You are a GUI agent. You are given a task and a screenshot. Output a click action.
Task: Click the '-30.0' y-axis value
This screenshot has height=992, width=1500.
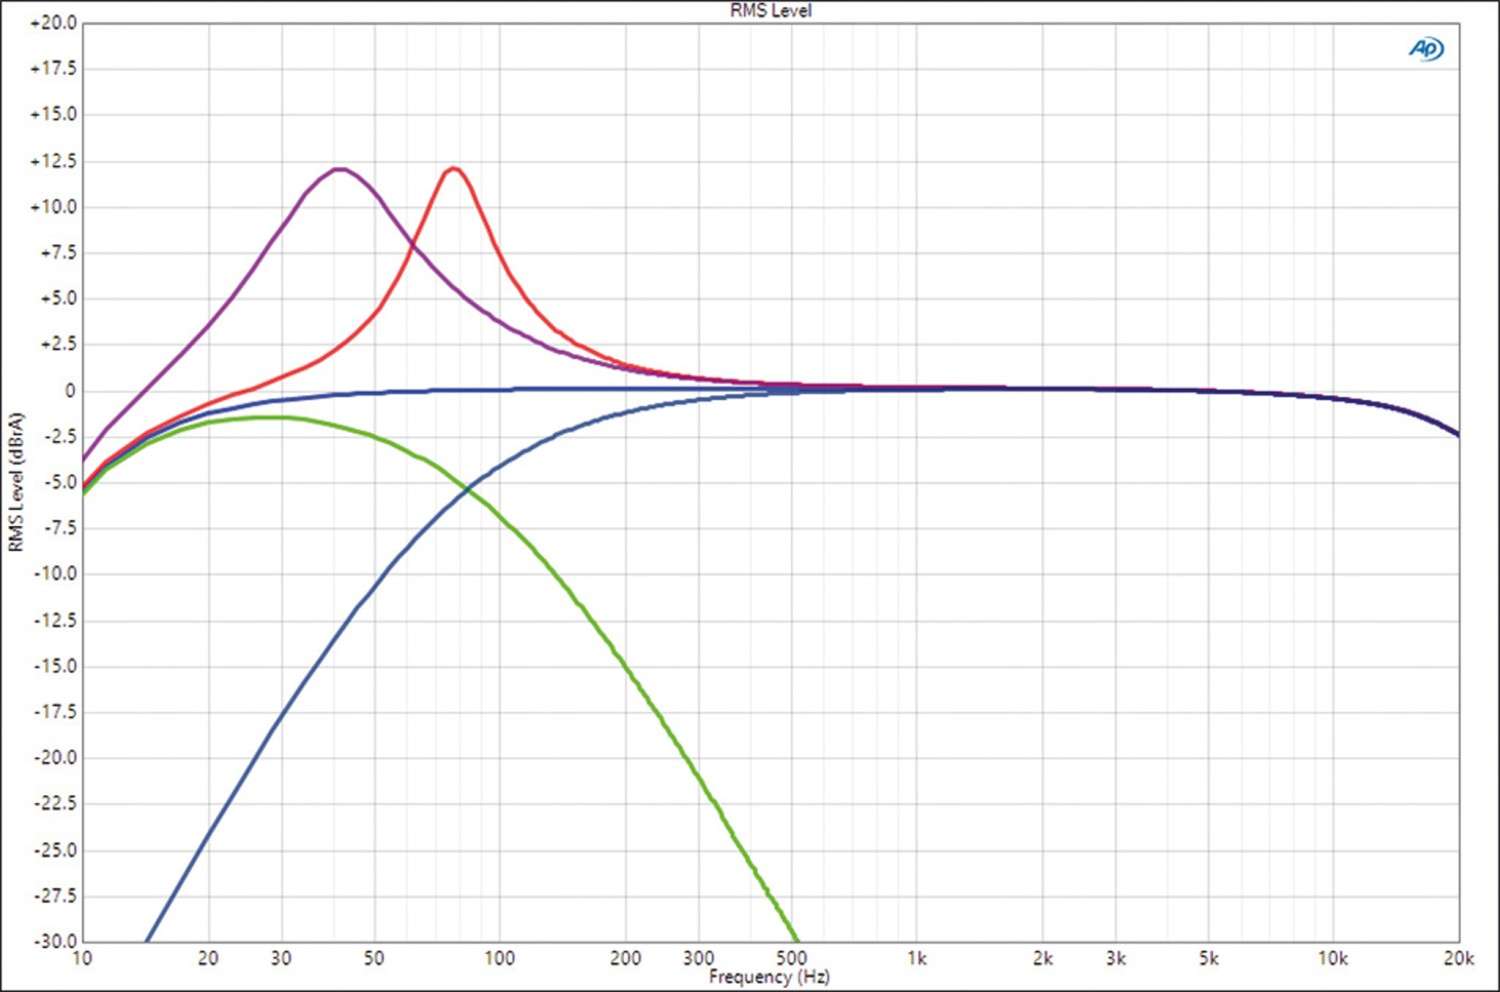tap(55, 941)
